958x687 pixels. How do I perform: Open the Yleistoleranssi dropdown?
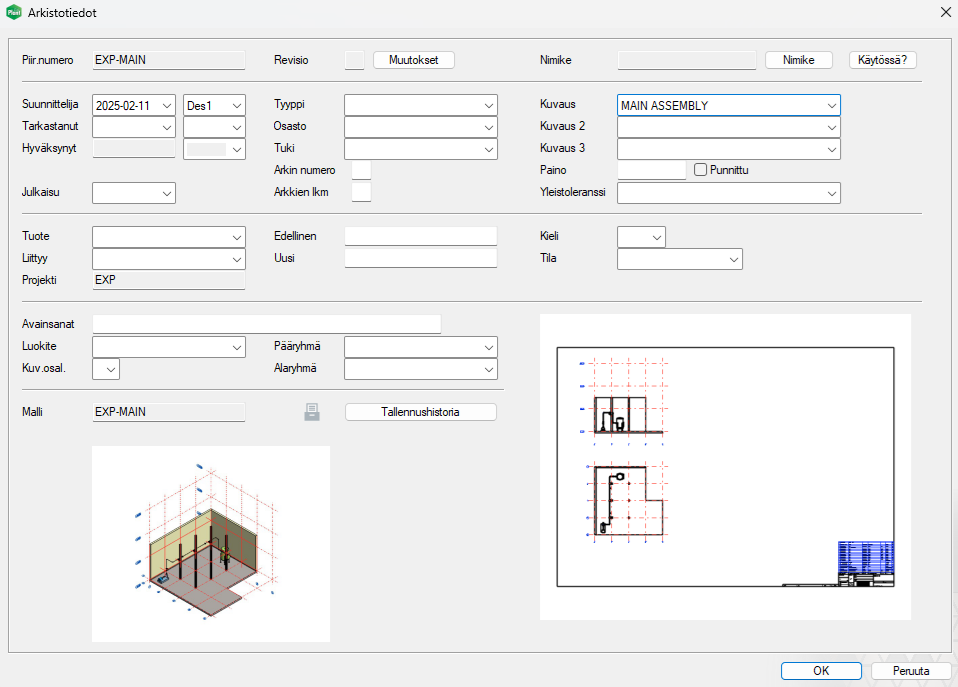(831, 193)
